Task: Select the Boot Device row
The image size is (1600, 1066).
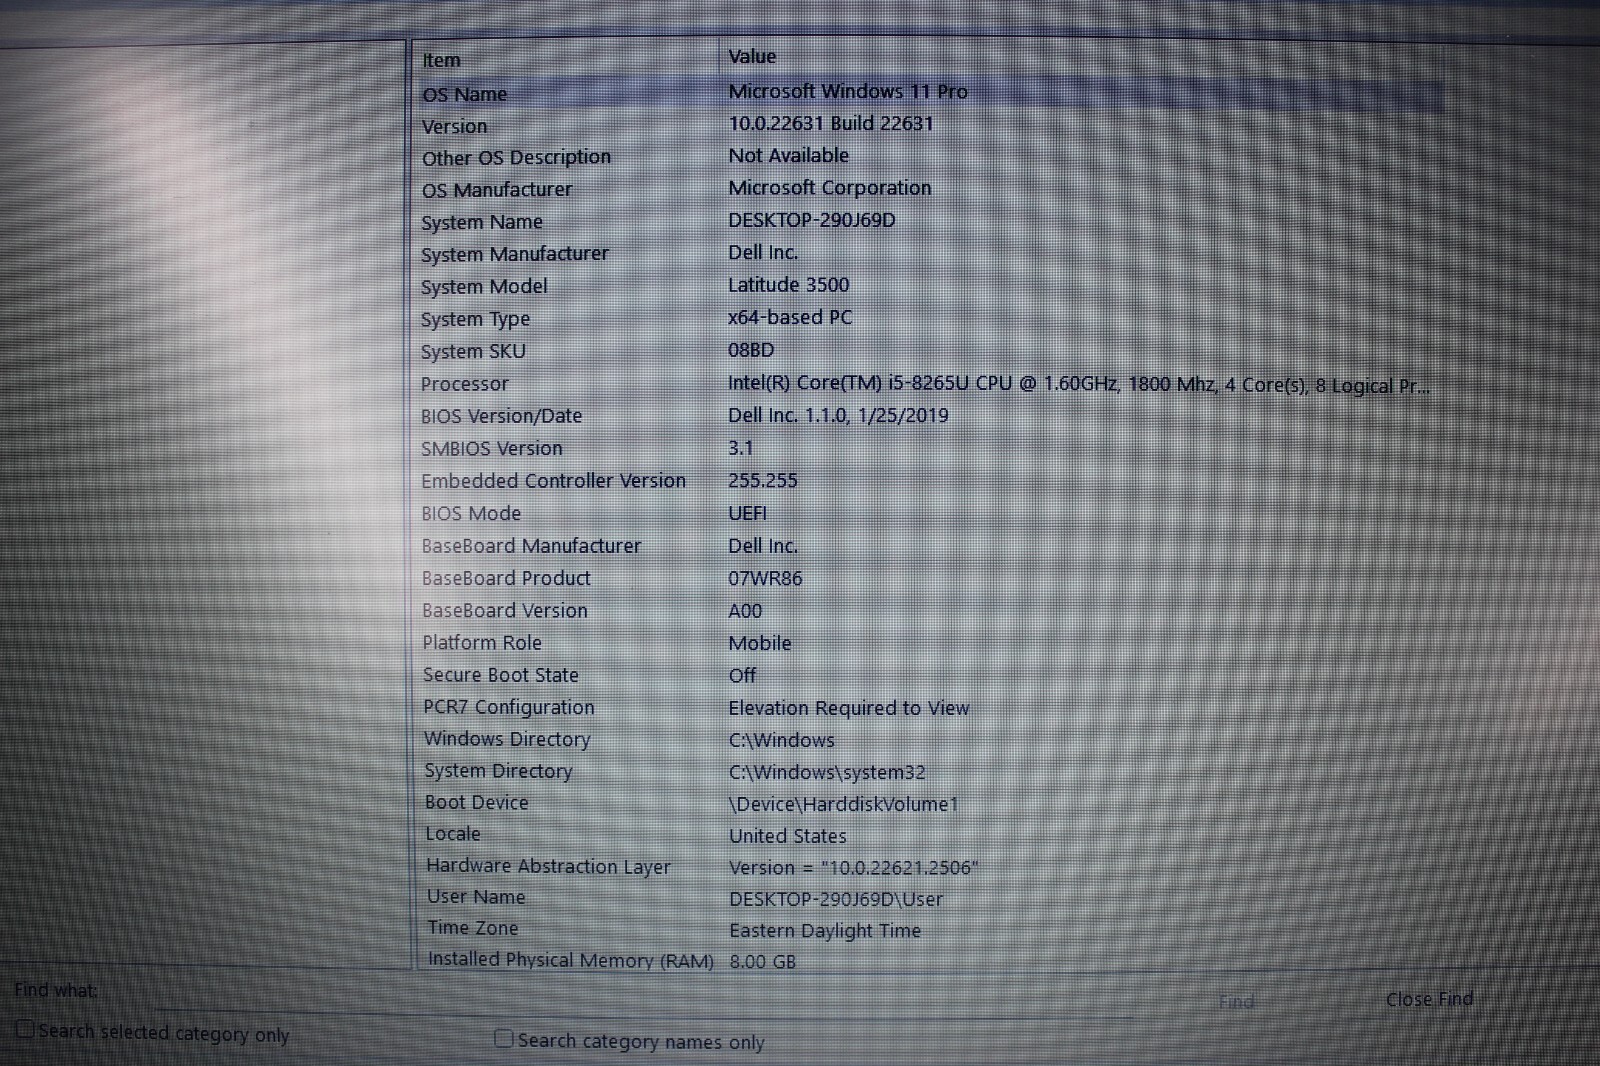Action: (476, 802)
